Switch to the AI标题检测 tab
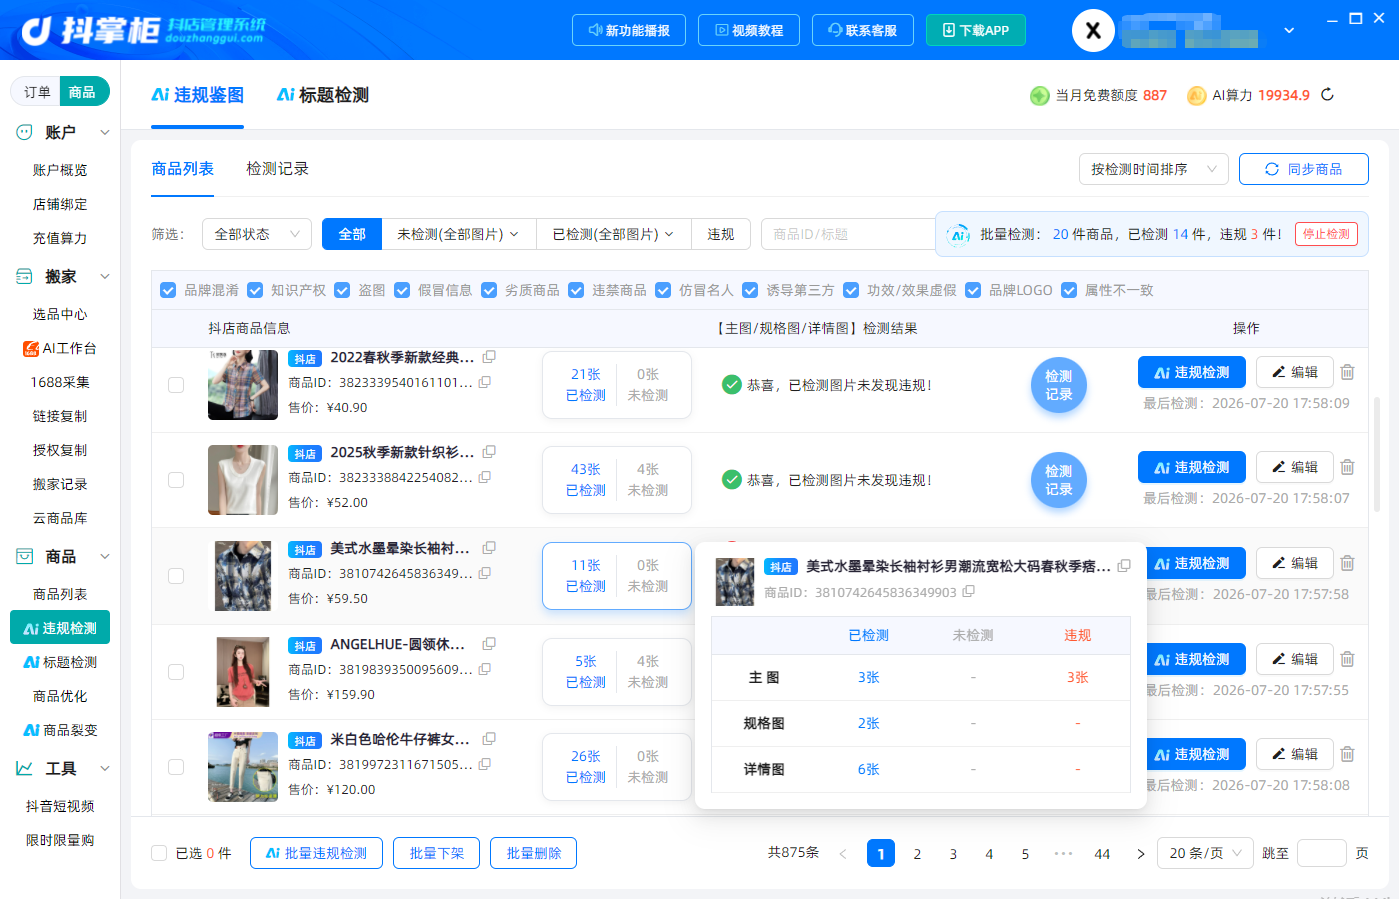Screen dimensions: 1399x899 [x=323, y=95]
